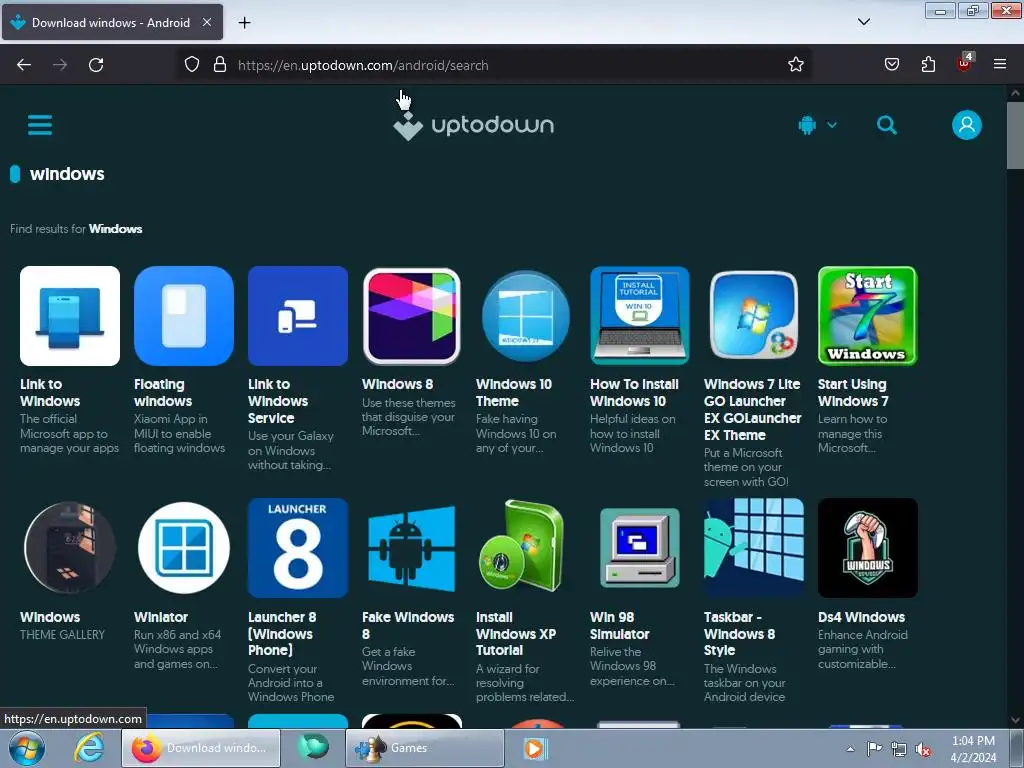This screenshot has width=1024, height=768.
Task: Open the Uptodown hamburger menu
Action: [40, 125]
